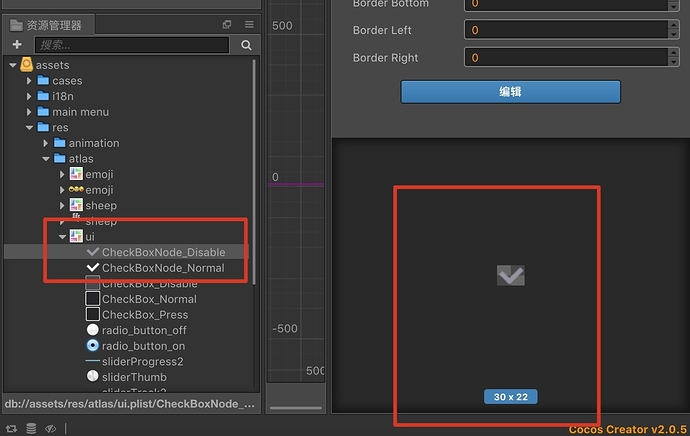
Task: Expand the cases folder
Action: (x=29, y=81)
